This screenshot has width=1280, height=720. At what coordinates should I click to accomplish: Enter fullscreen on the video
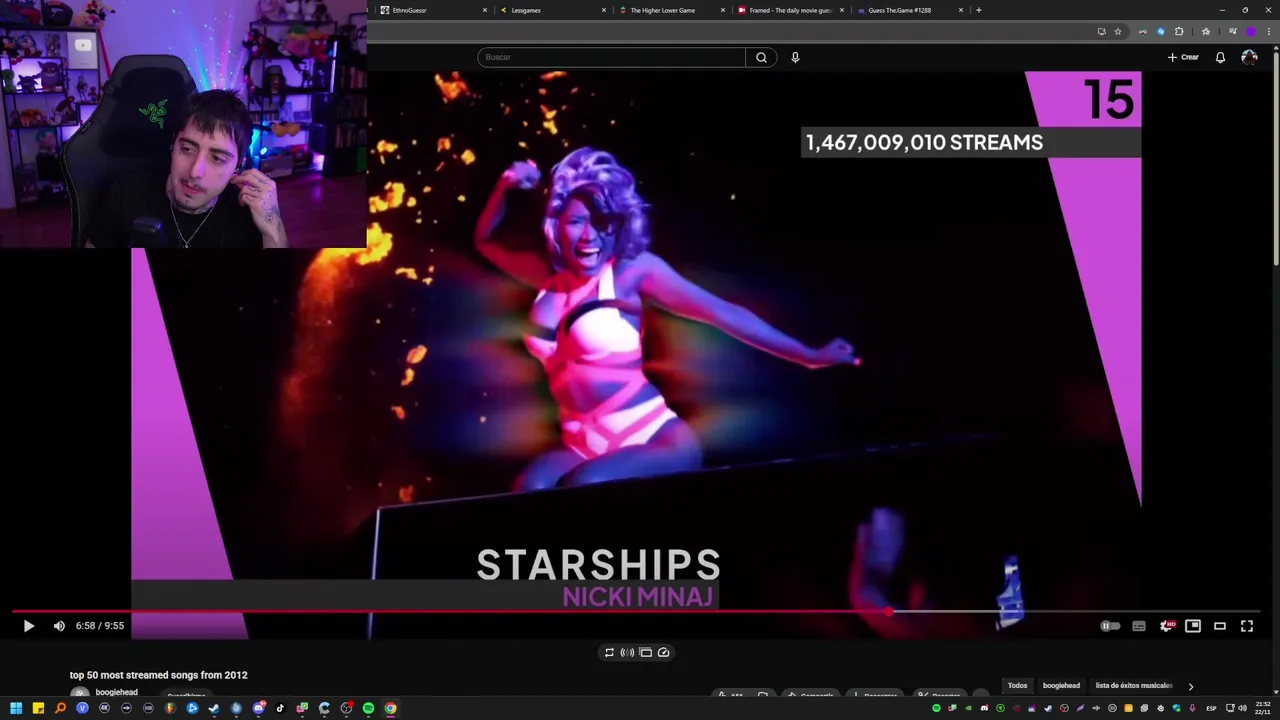(1247, 626)
